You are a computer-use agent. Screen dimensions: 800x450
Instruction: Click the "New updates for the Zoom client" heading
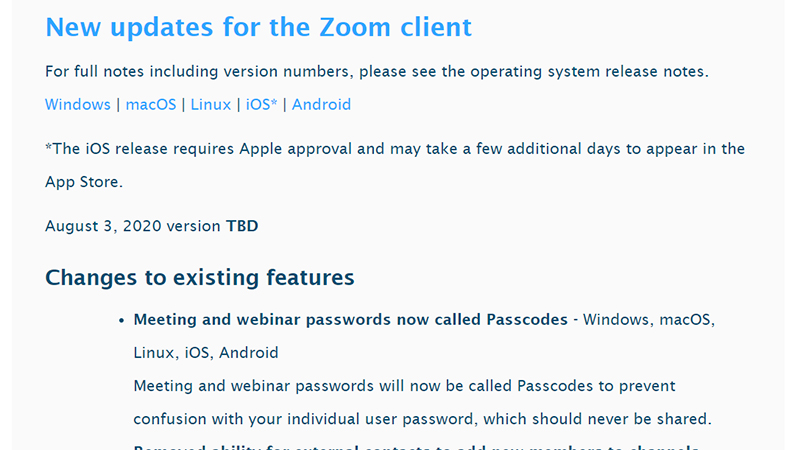pyautogui.click(x=258, y=27)
